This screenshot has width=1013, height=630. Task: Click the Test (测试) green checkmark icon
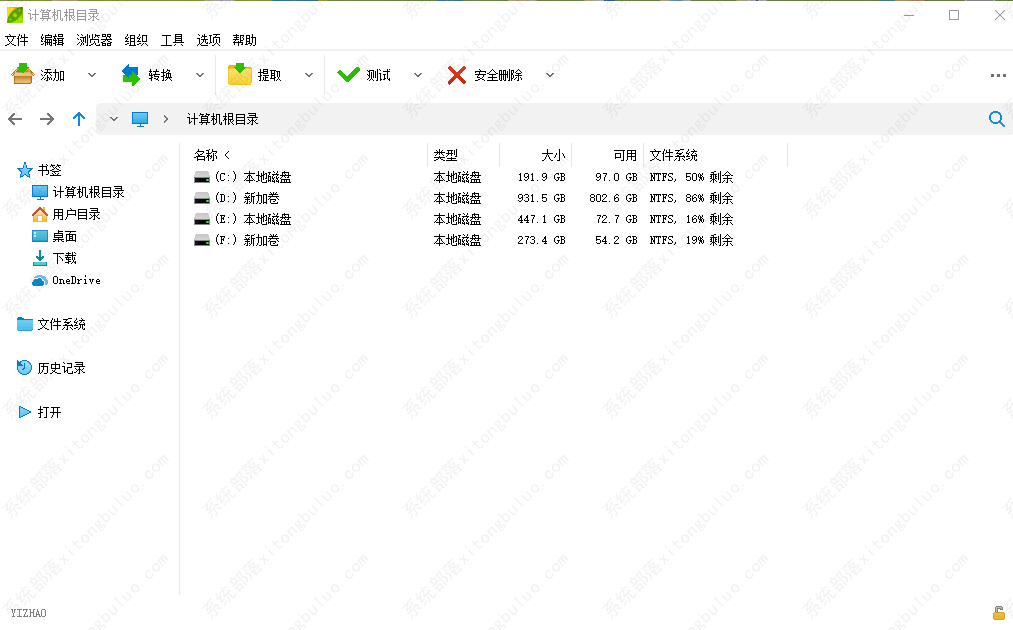(x=348, y=75)
